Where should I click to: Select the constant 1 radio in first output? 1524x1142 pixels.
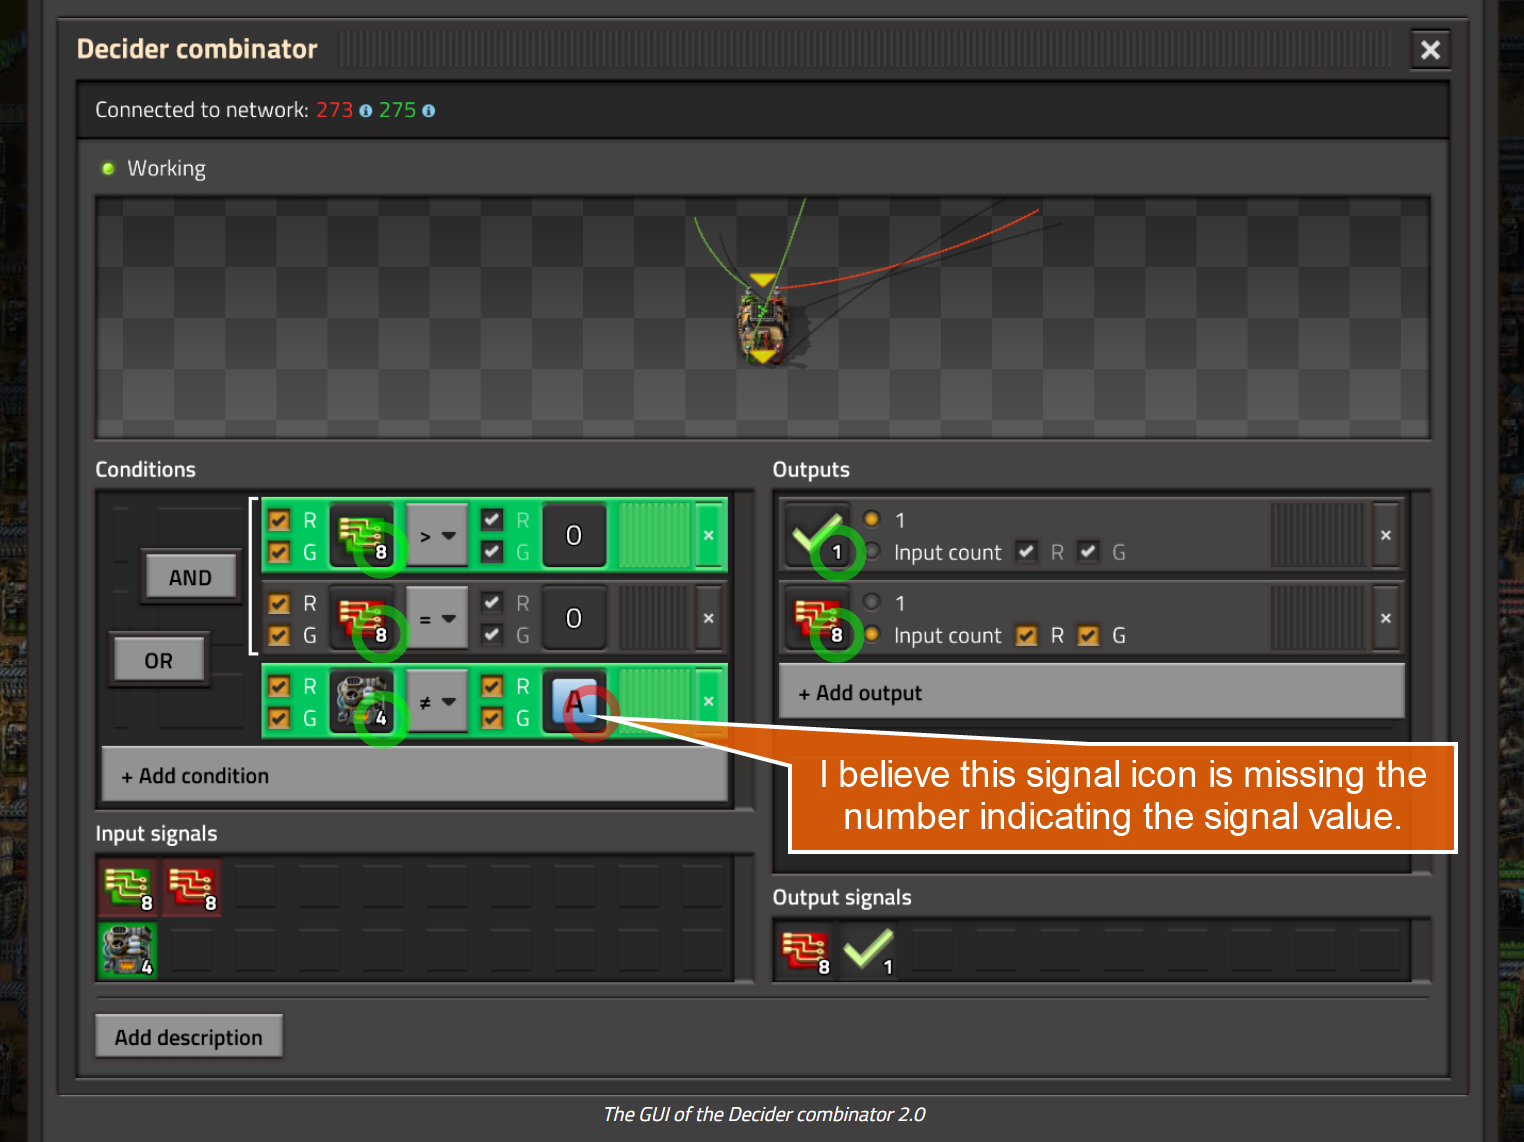pyautogui.click(x=872, y=519)
